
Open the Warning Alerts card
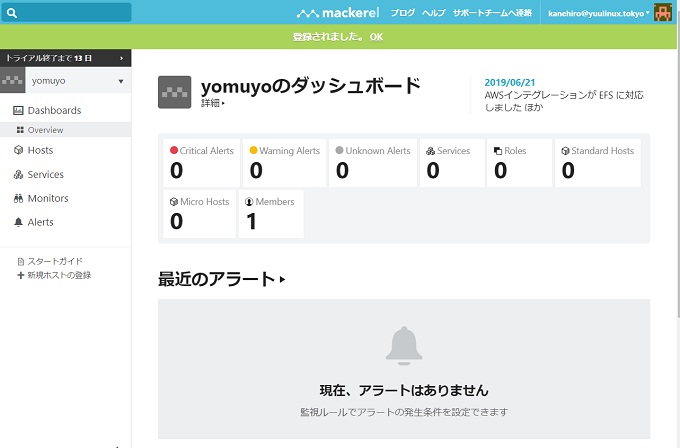[x=284, y=163]
